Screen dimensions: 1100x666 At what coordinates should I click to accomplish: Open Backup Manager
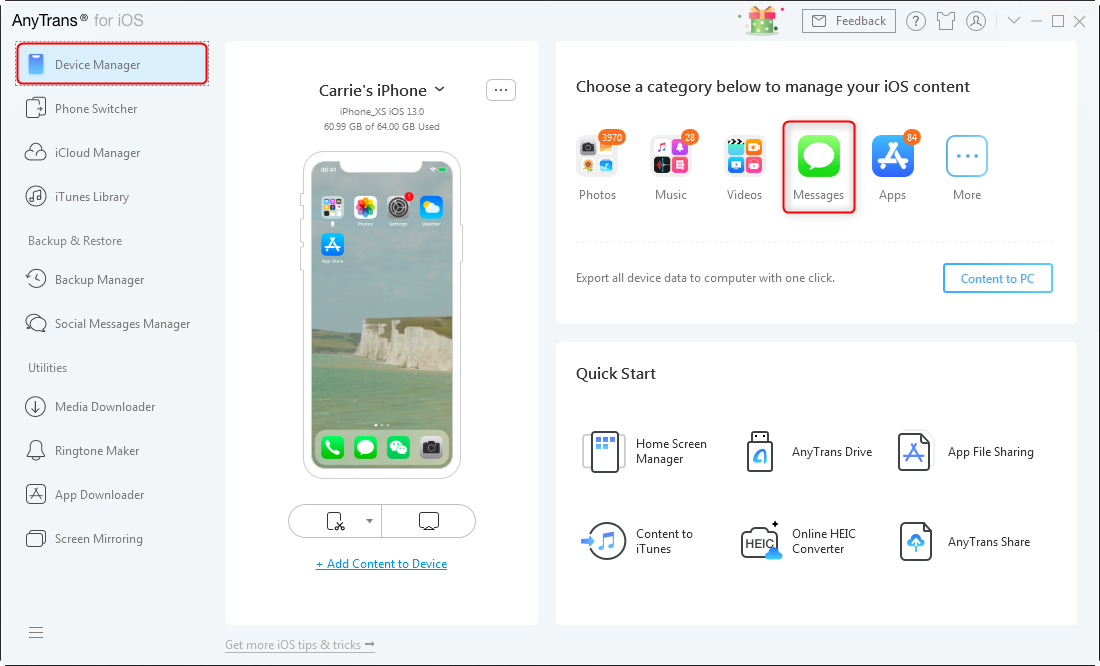point(85,280)
